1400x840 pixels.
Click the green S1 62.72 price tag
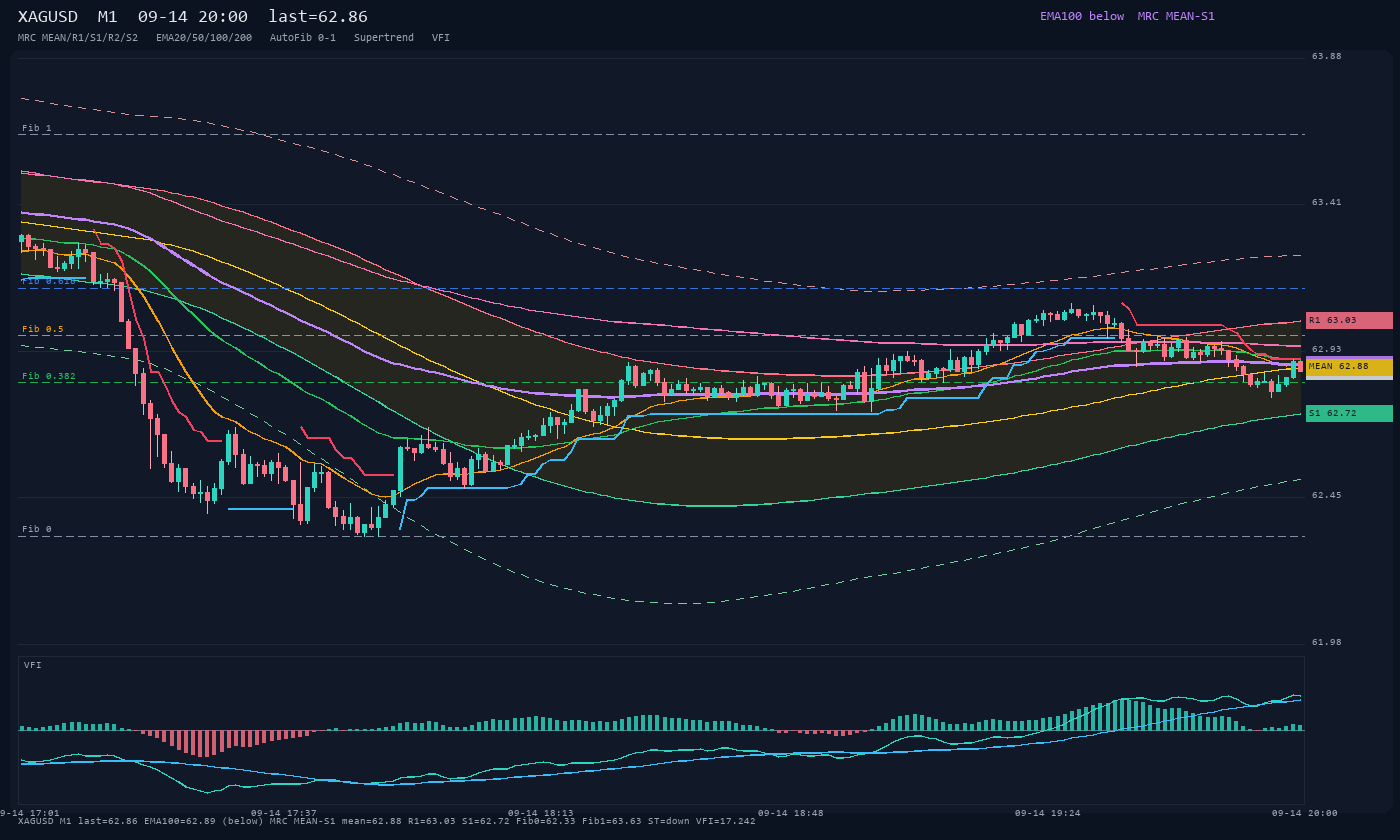(1349, 413)
